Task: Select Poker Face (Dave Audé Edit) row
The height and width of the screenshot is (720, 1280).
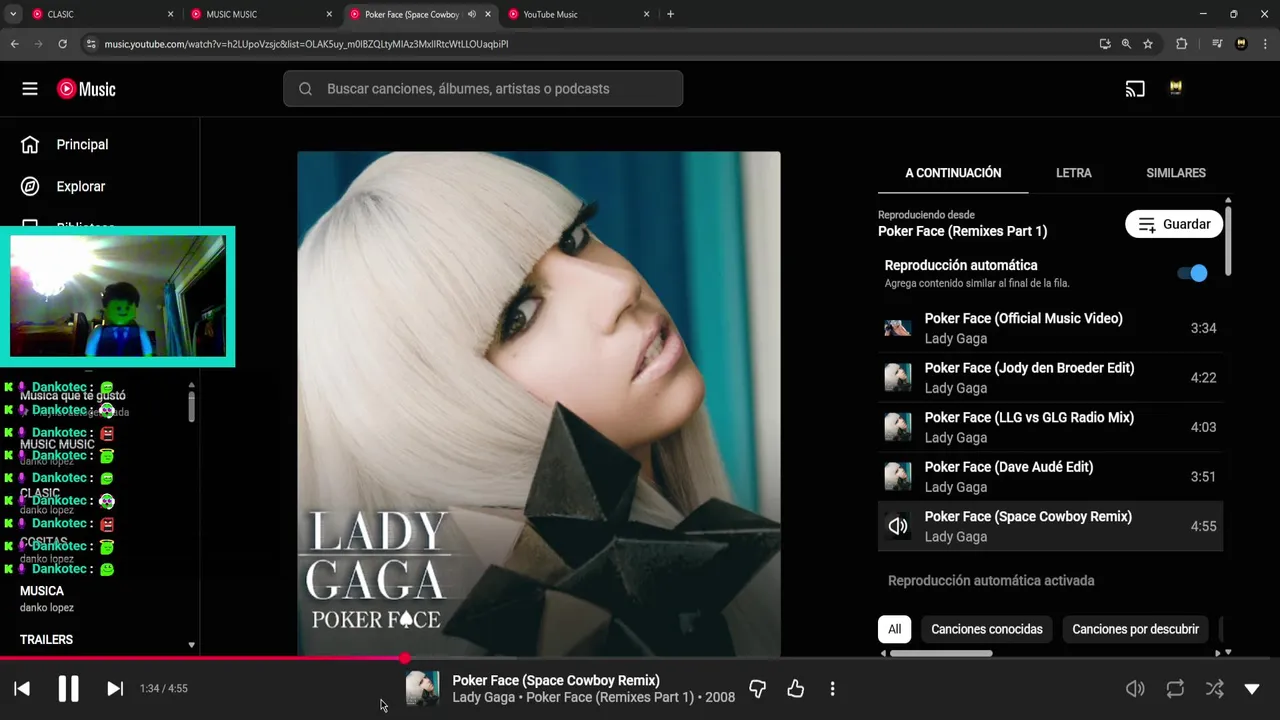Action: (1050, 477)
